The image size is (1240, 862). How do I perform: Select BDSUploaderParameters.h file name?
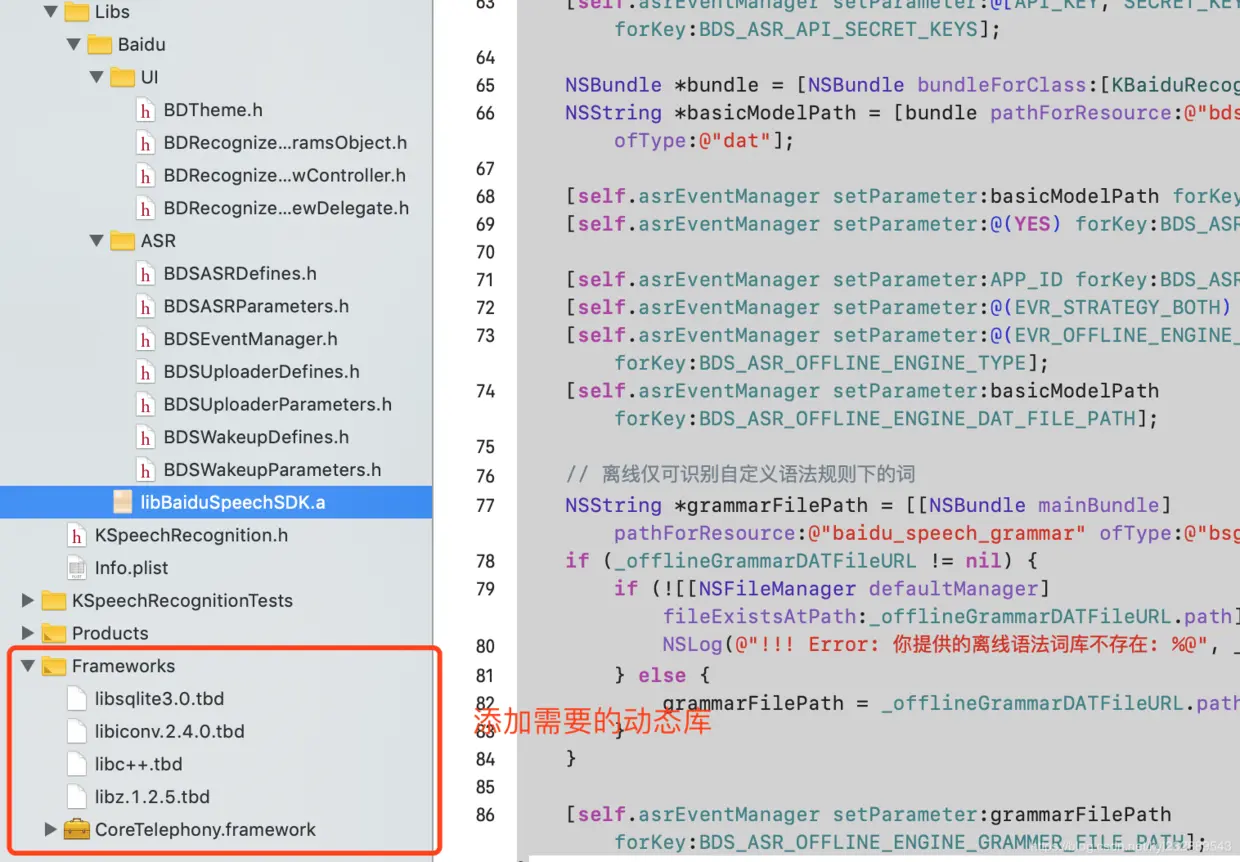(278, 405)
